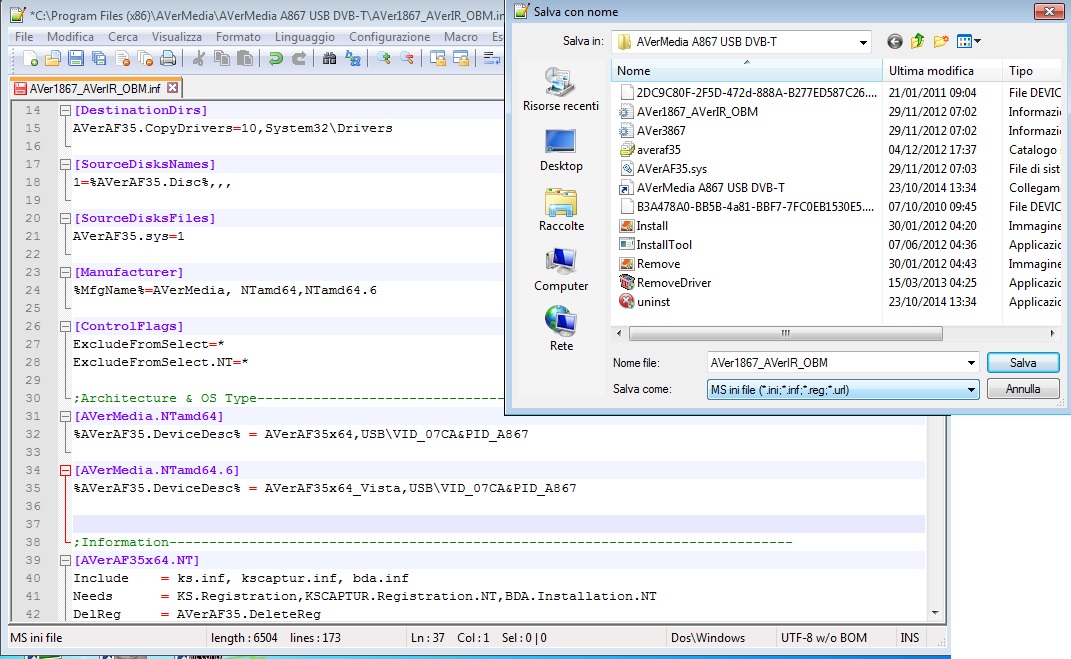Viewport: 1071px width, 659px height.
Task: Open the Formato menu
Action: (238, 37)
